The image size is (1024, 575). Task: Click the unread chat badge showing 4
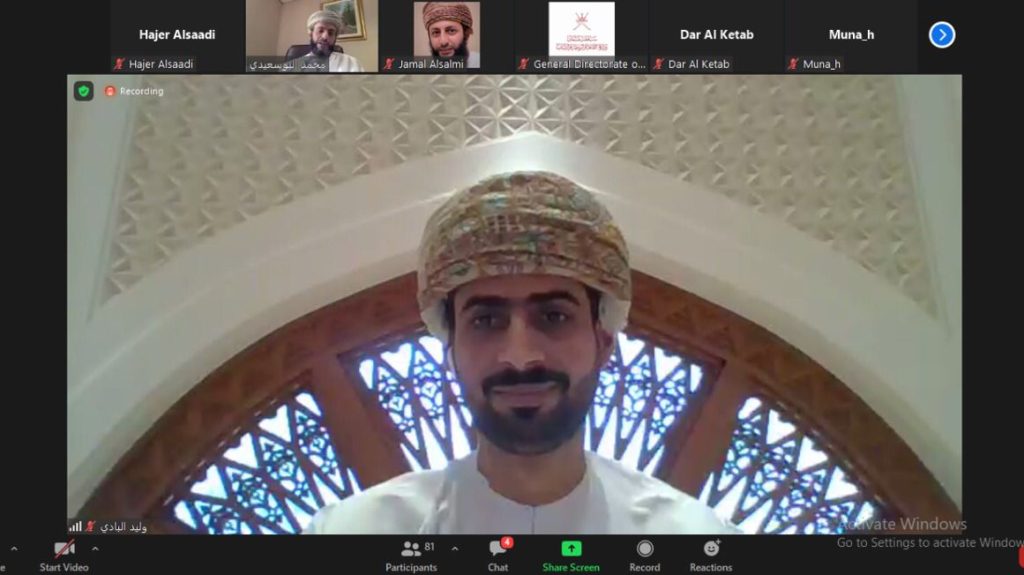[507, 542]
